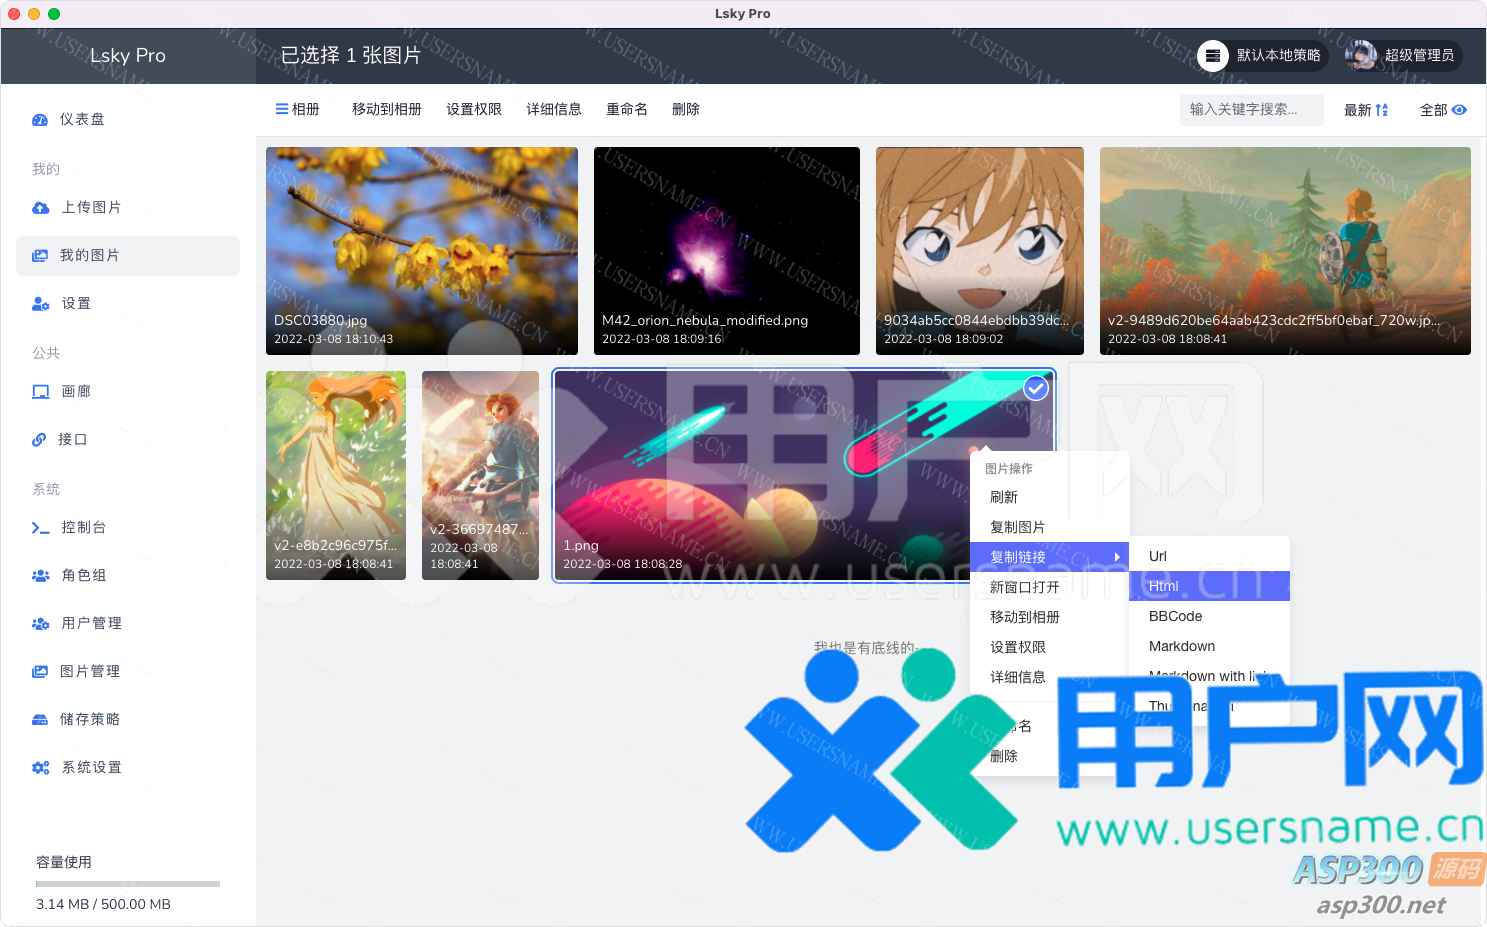Viewport: 1487px width, 927px height.
Task: Select the v2-36697487 thumbnail
Action: coord(480,475)
